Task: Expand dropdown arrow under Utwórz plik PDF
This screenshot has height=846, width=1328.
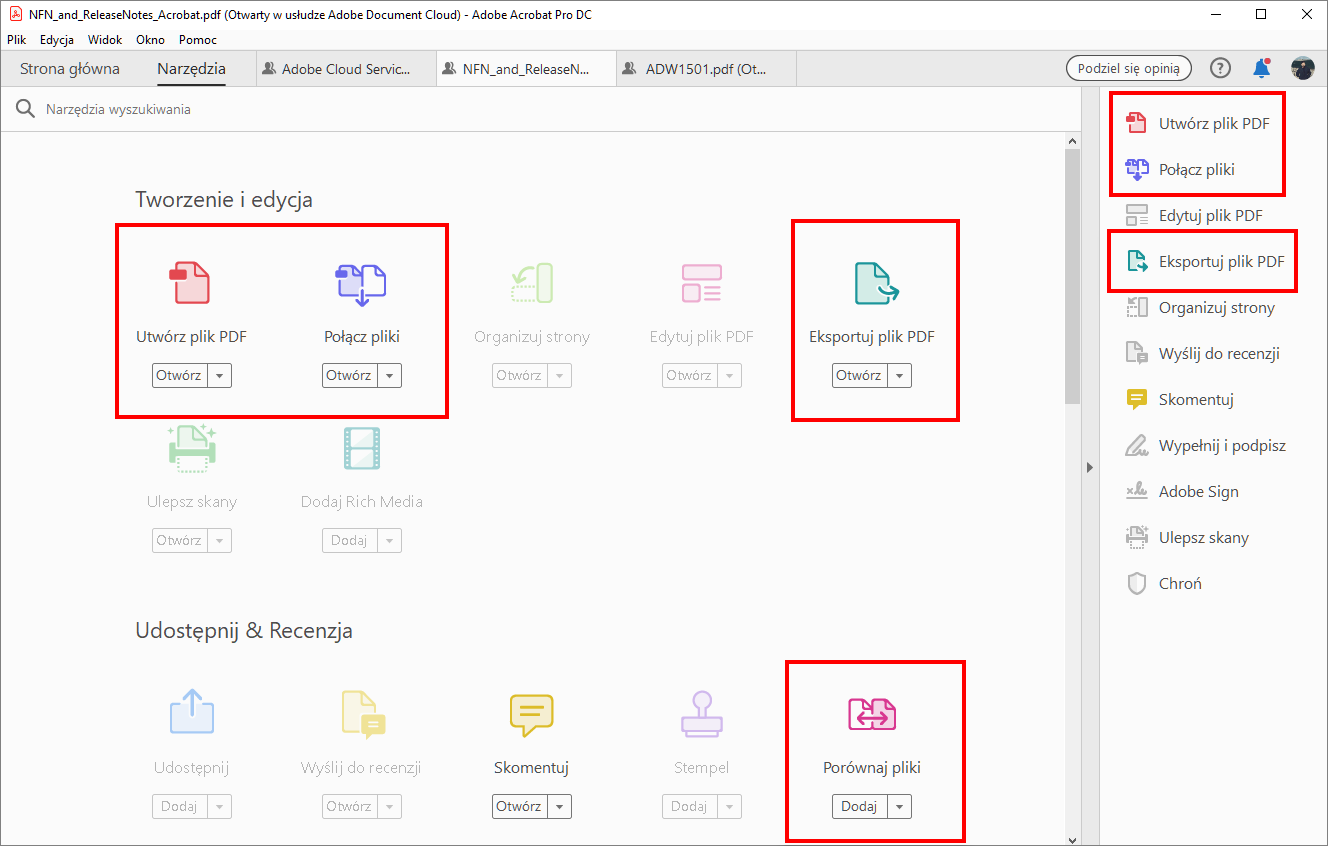Action: click(220, 376)
